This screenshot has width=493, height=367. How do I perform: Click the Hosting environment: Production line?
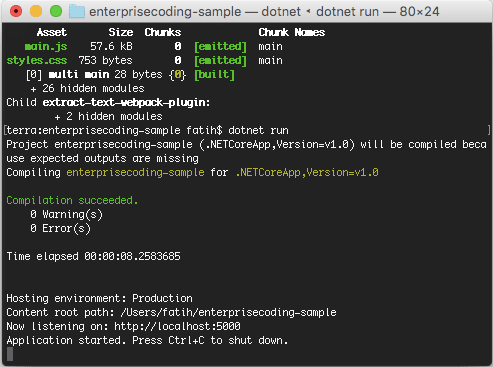click(x=100, y=298)
